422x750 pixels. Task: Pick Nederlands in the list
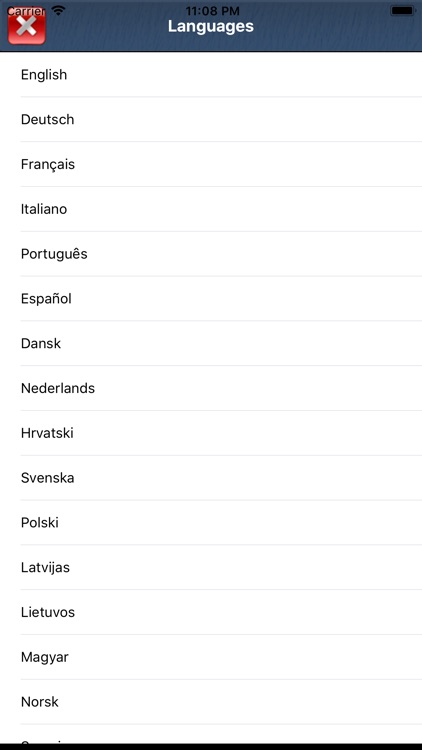(211, 388)
